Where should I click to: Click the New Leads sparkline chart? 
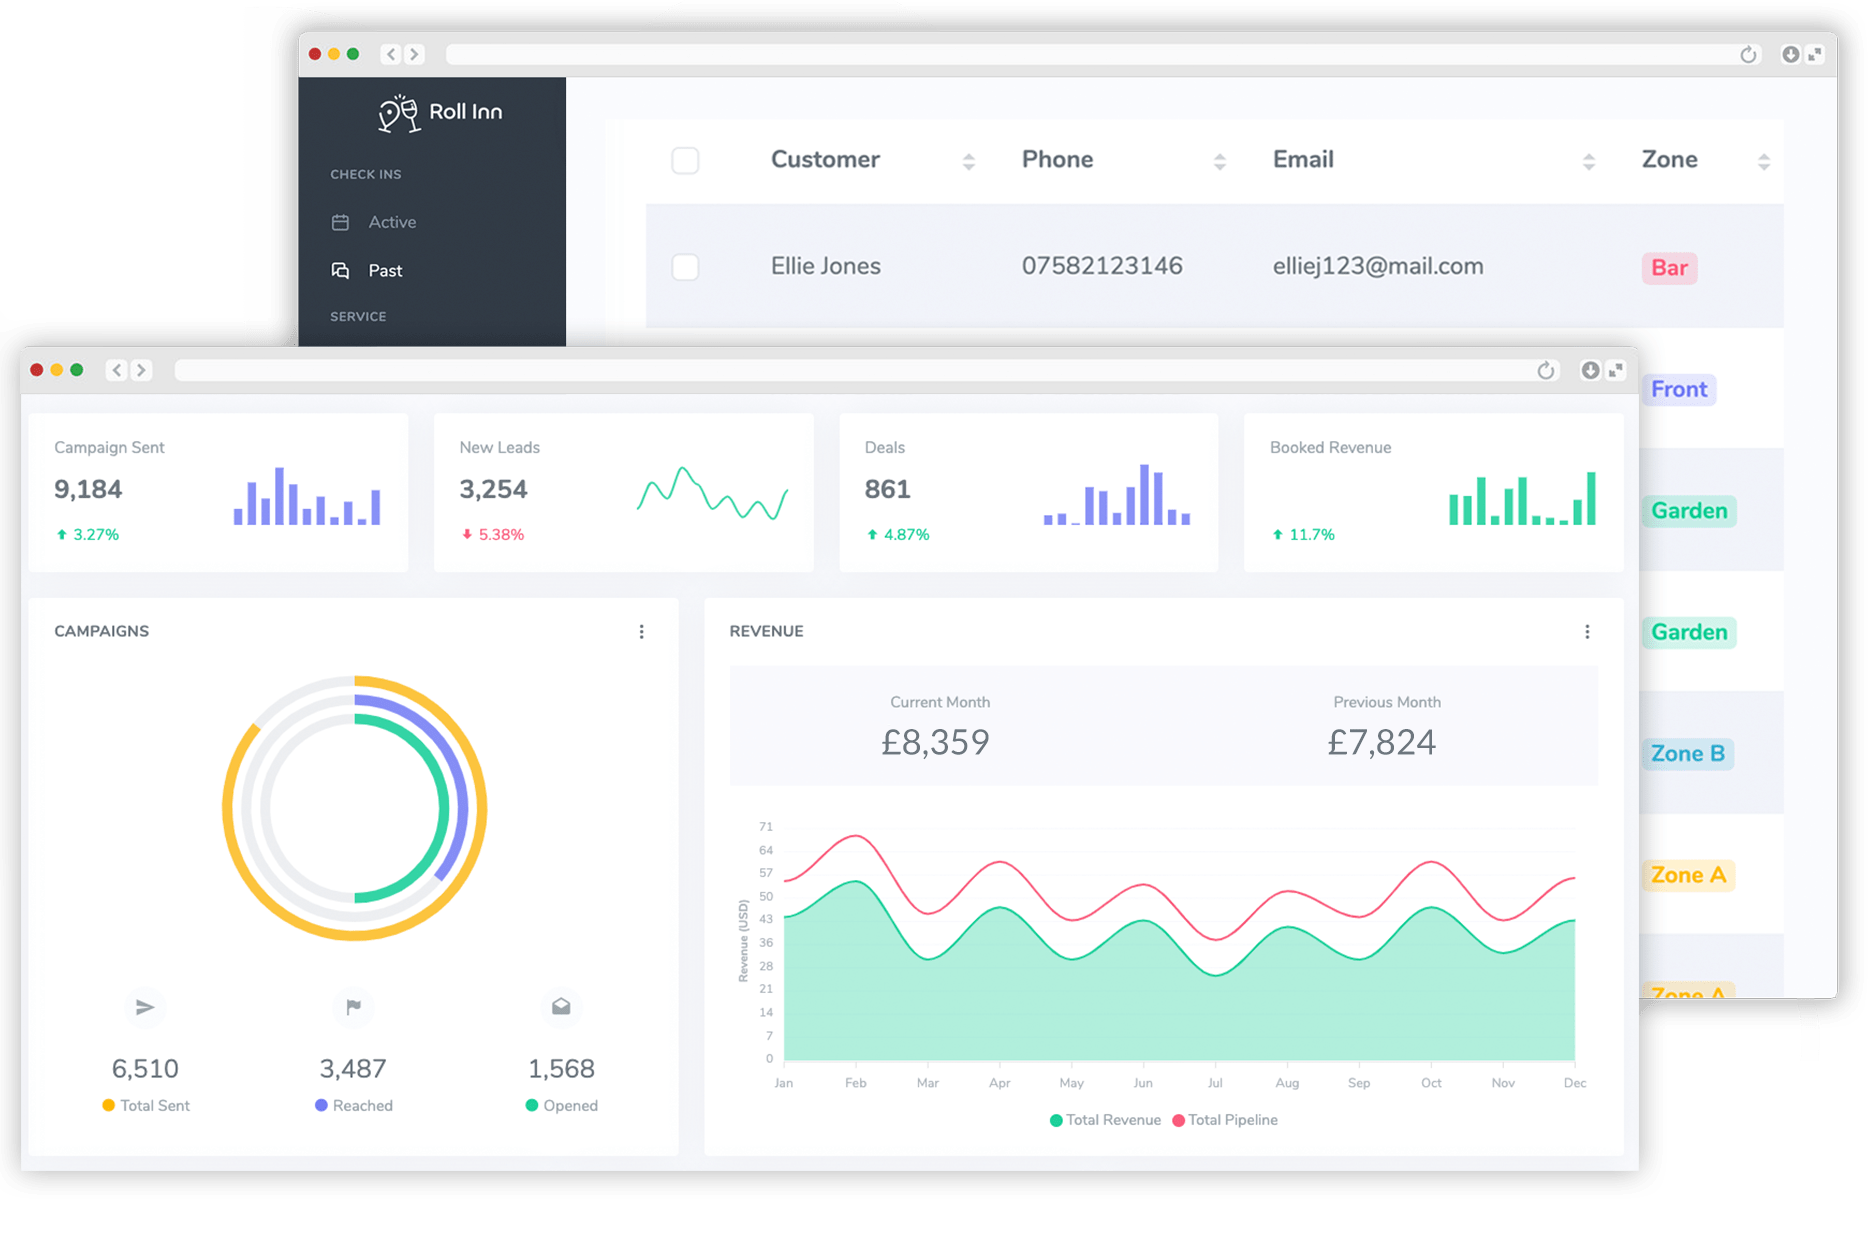713,493
